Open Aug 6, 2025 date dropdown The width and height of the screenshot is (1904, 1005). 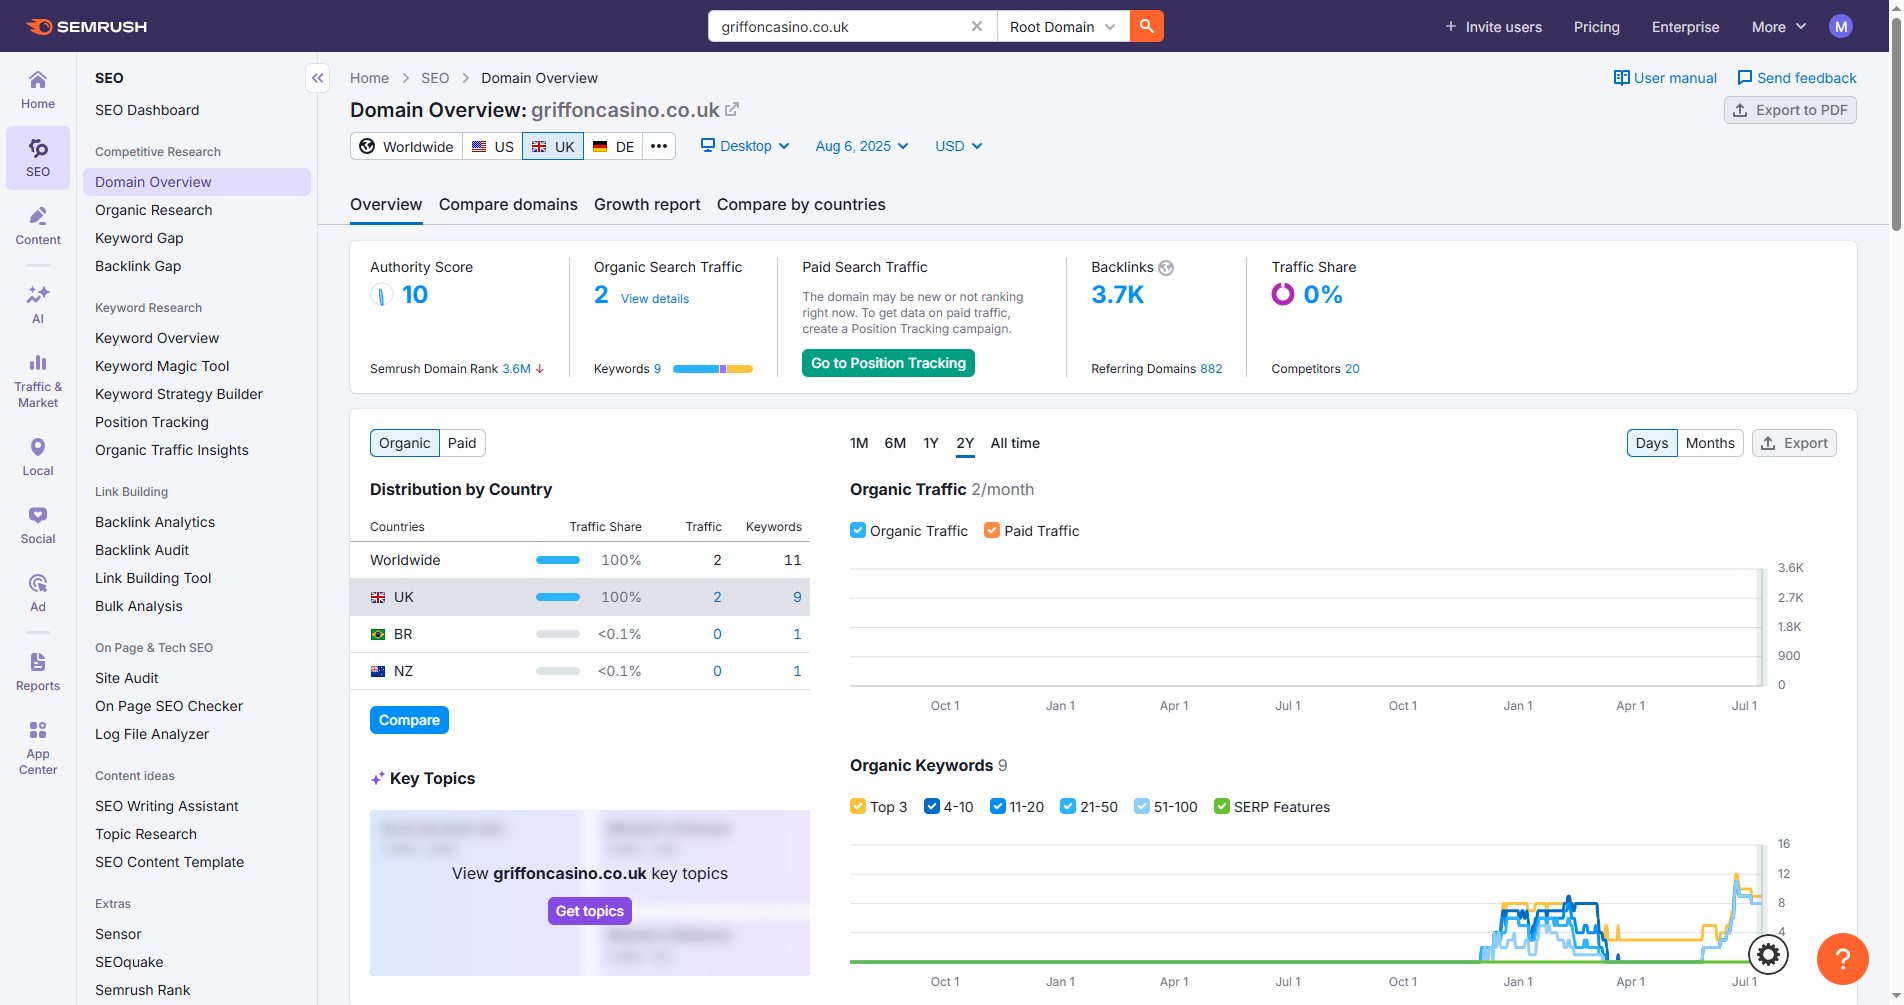tap(862, 146)
